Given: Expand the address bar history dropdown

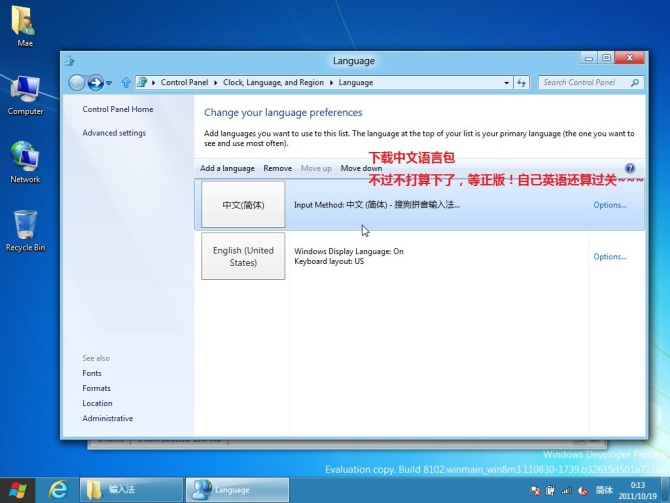Looking at the screenshot, I should point(506,83).
